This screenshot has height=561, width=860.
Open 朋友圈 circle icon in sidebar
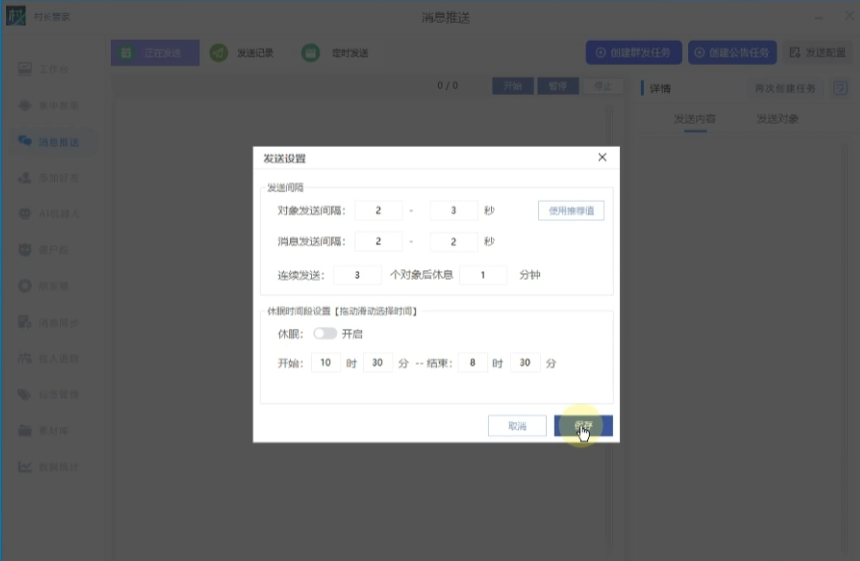pyautogui.click(x=25, y=286)
